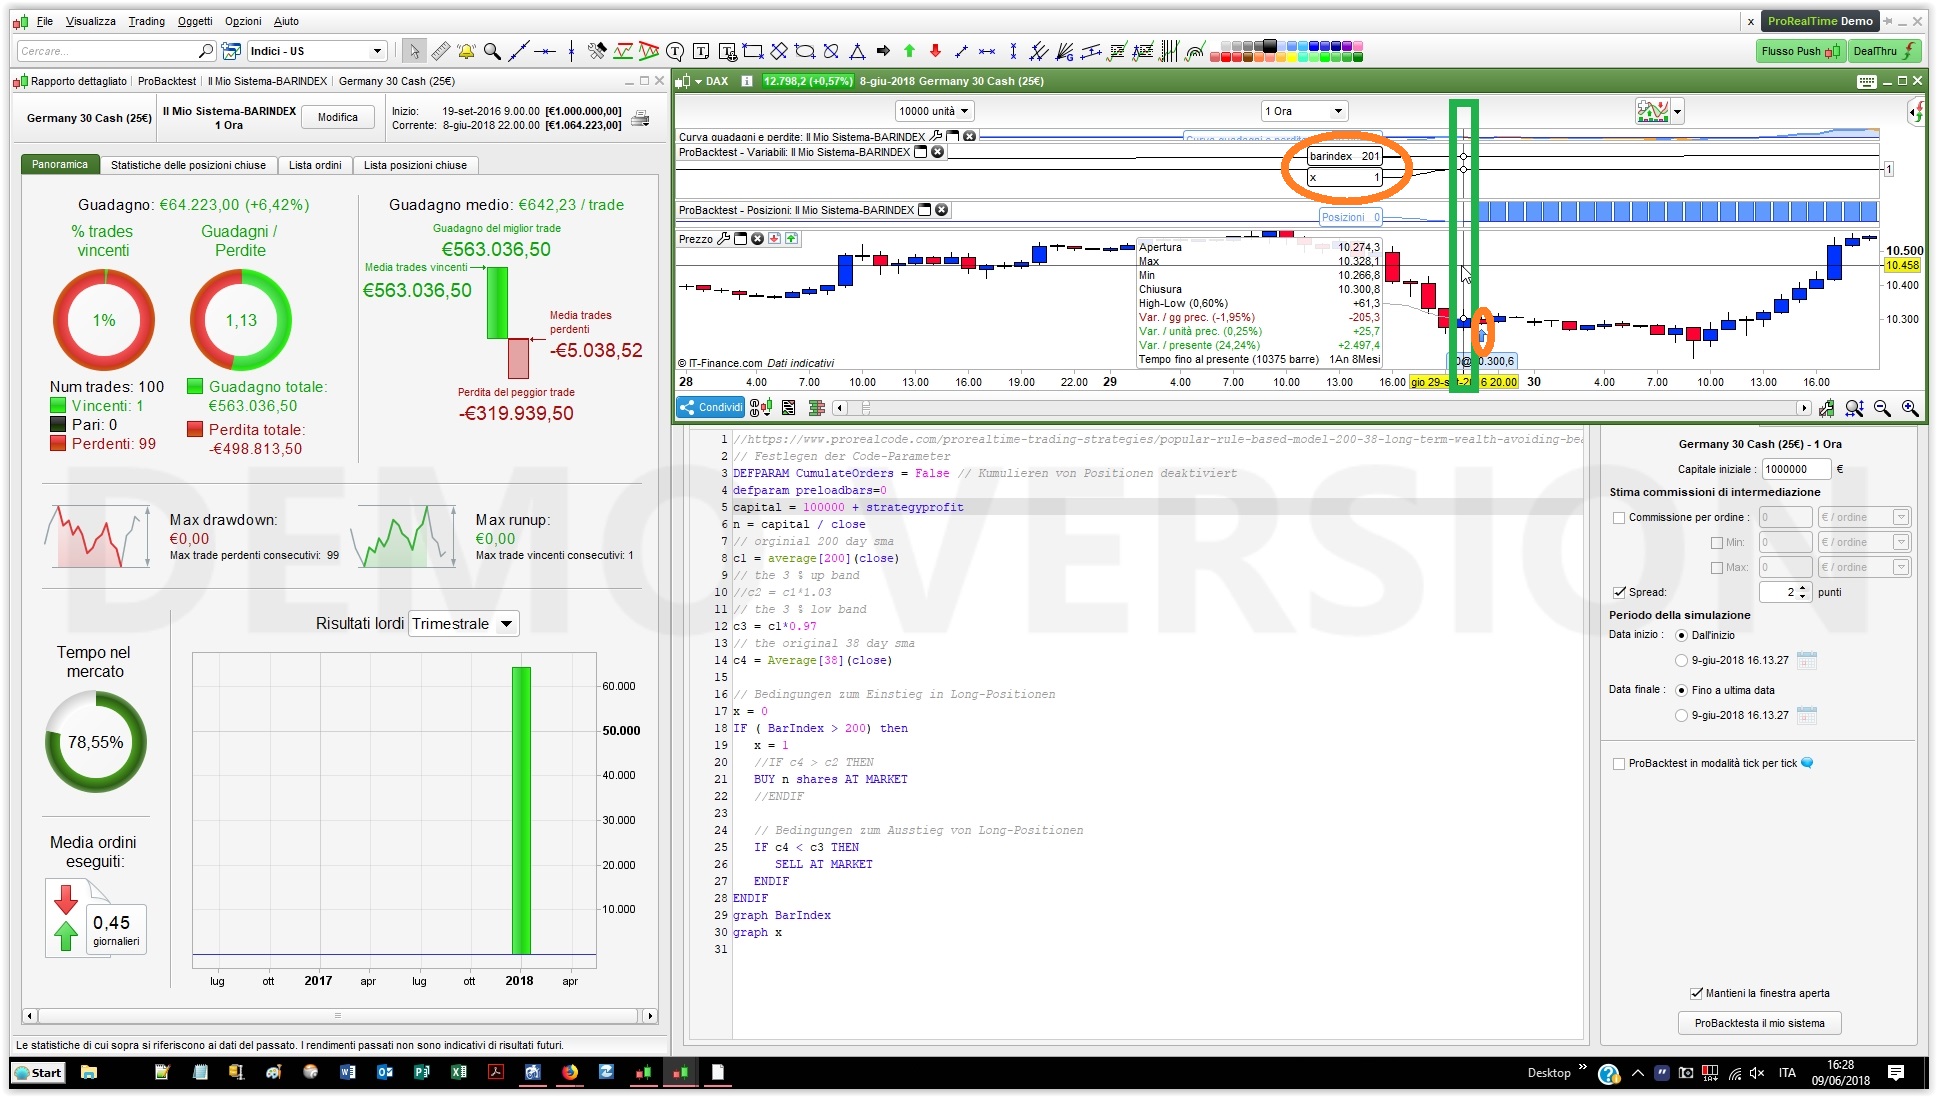
Task: Click the alarm bell alert icon
Action: 466,51
